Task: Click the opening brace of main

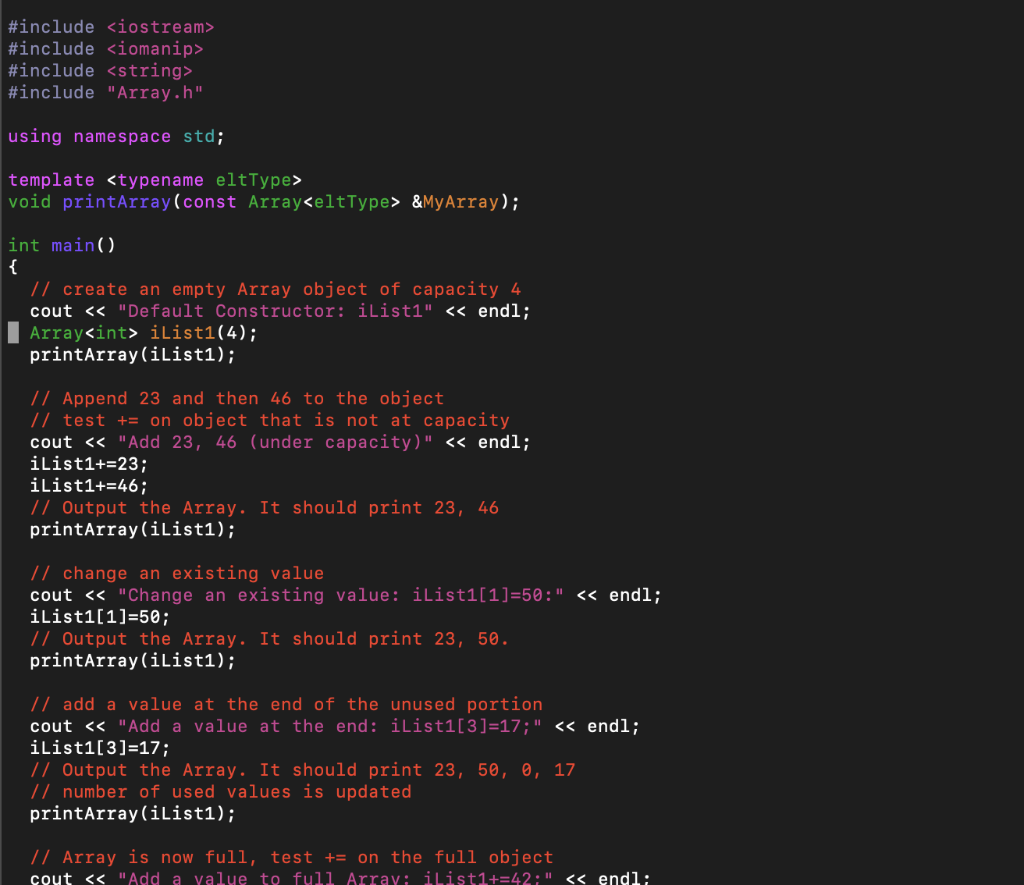Action: click(13, 267)
